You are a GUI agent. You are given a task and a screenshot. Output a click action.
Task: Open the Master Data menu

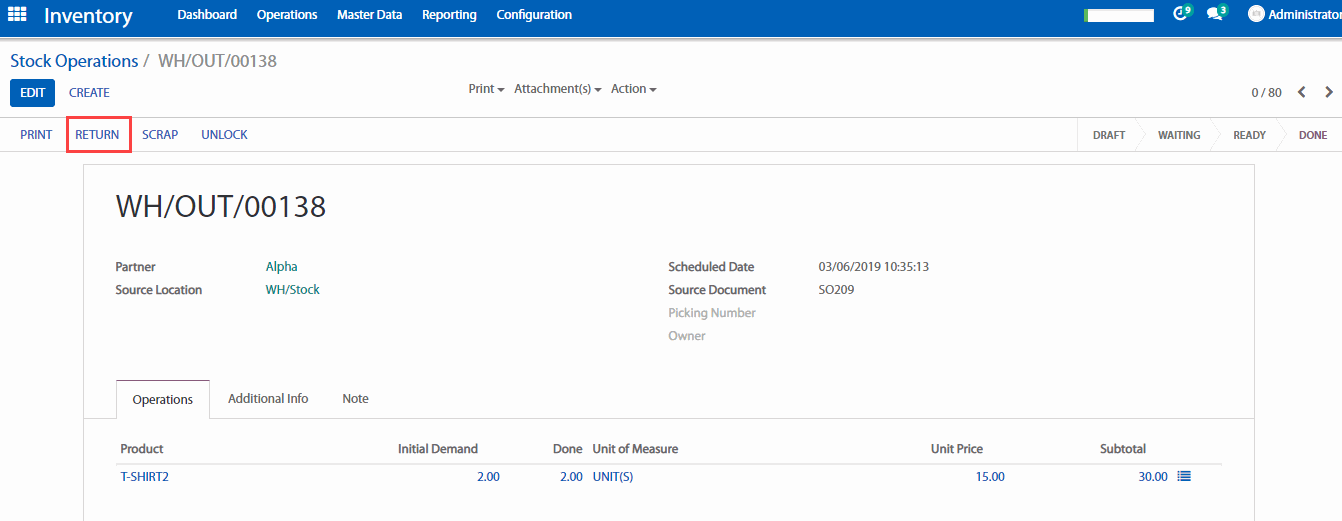pos(369,15)
